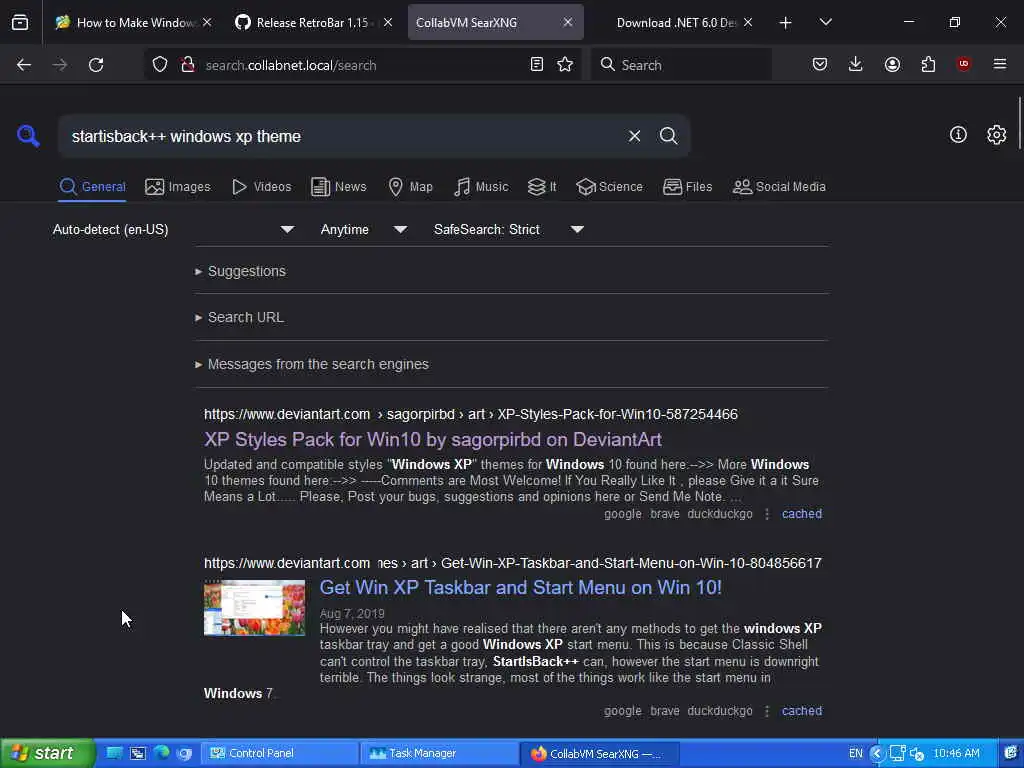The height and width of the screenshot is (768, 1024).
Task: Switch to Download .NET 6.0 tab
Action: pyautogui.click(x=677, y=23)
